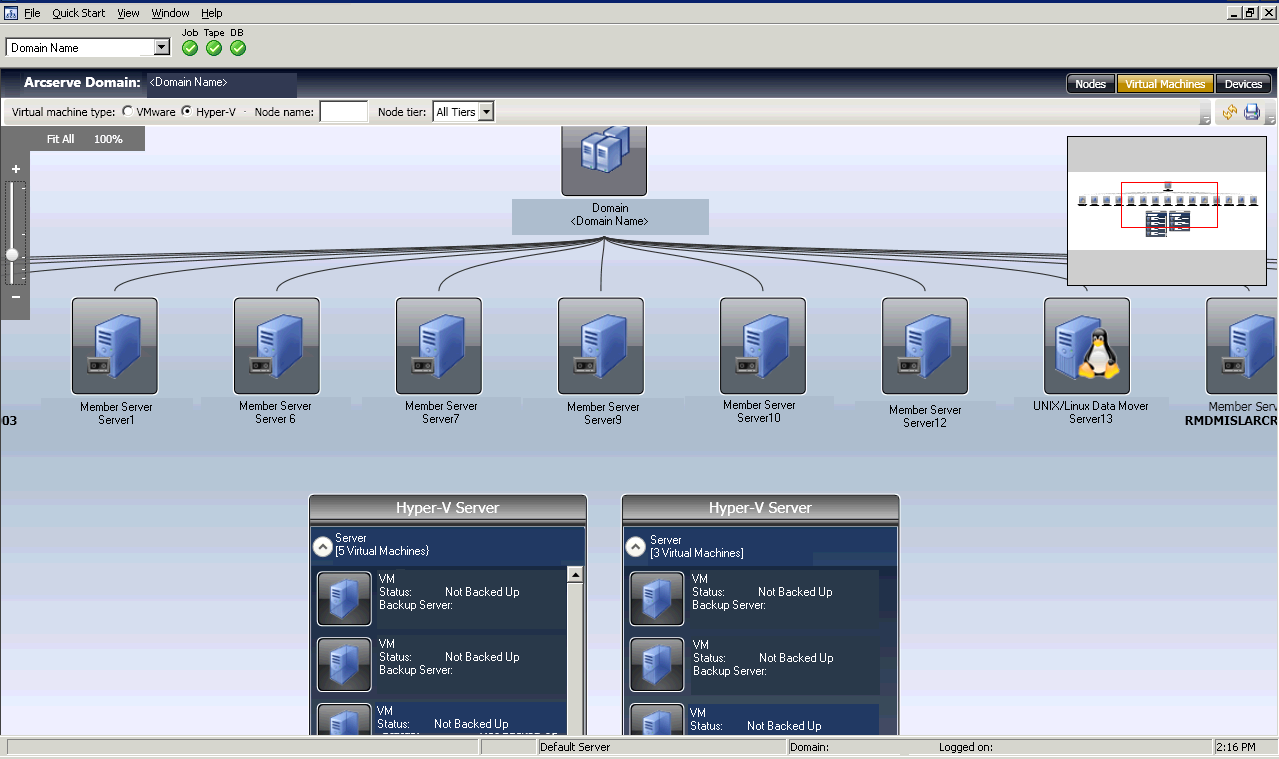Open the Quick Start menu
The height and width of the screenshot is (759, 1279).
pyautogui.click(x=79, y=13)
